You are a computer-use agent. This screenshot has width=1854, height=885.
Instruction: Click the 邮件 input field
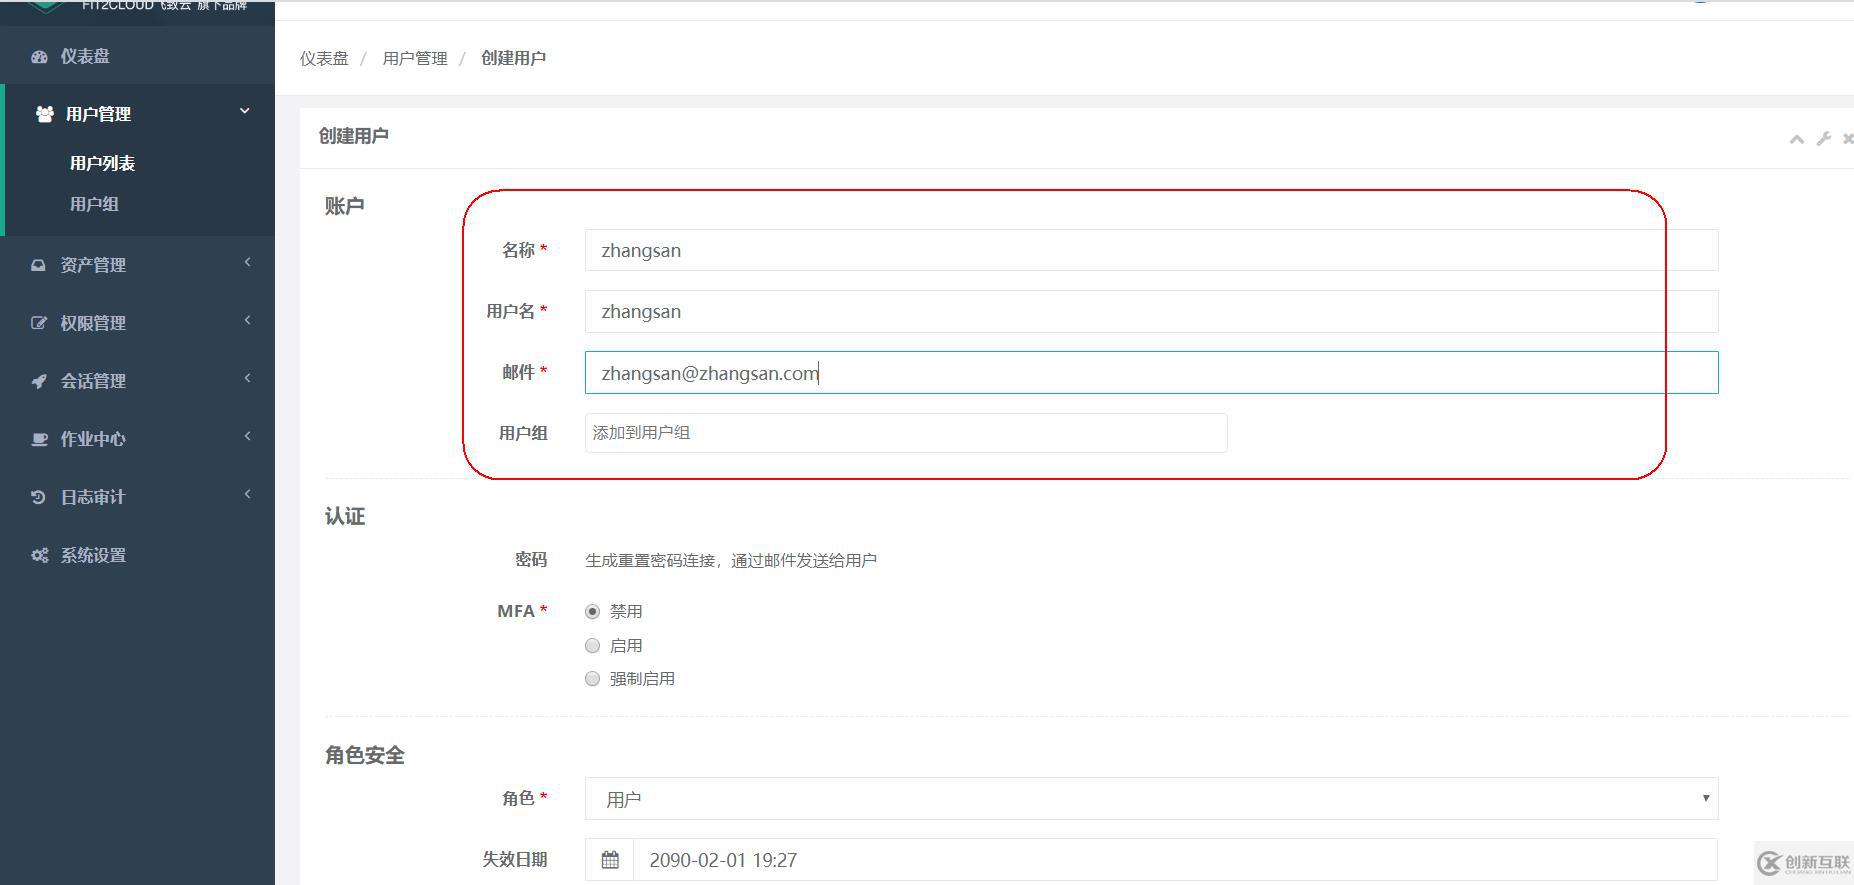pyautogui.click(x=1151, y=373)
